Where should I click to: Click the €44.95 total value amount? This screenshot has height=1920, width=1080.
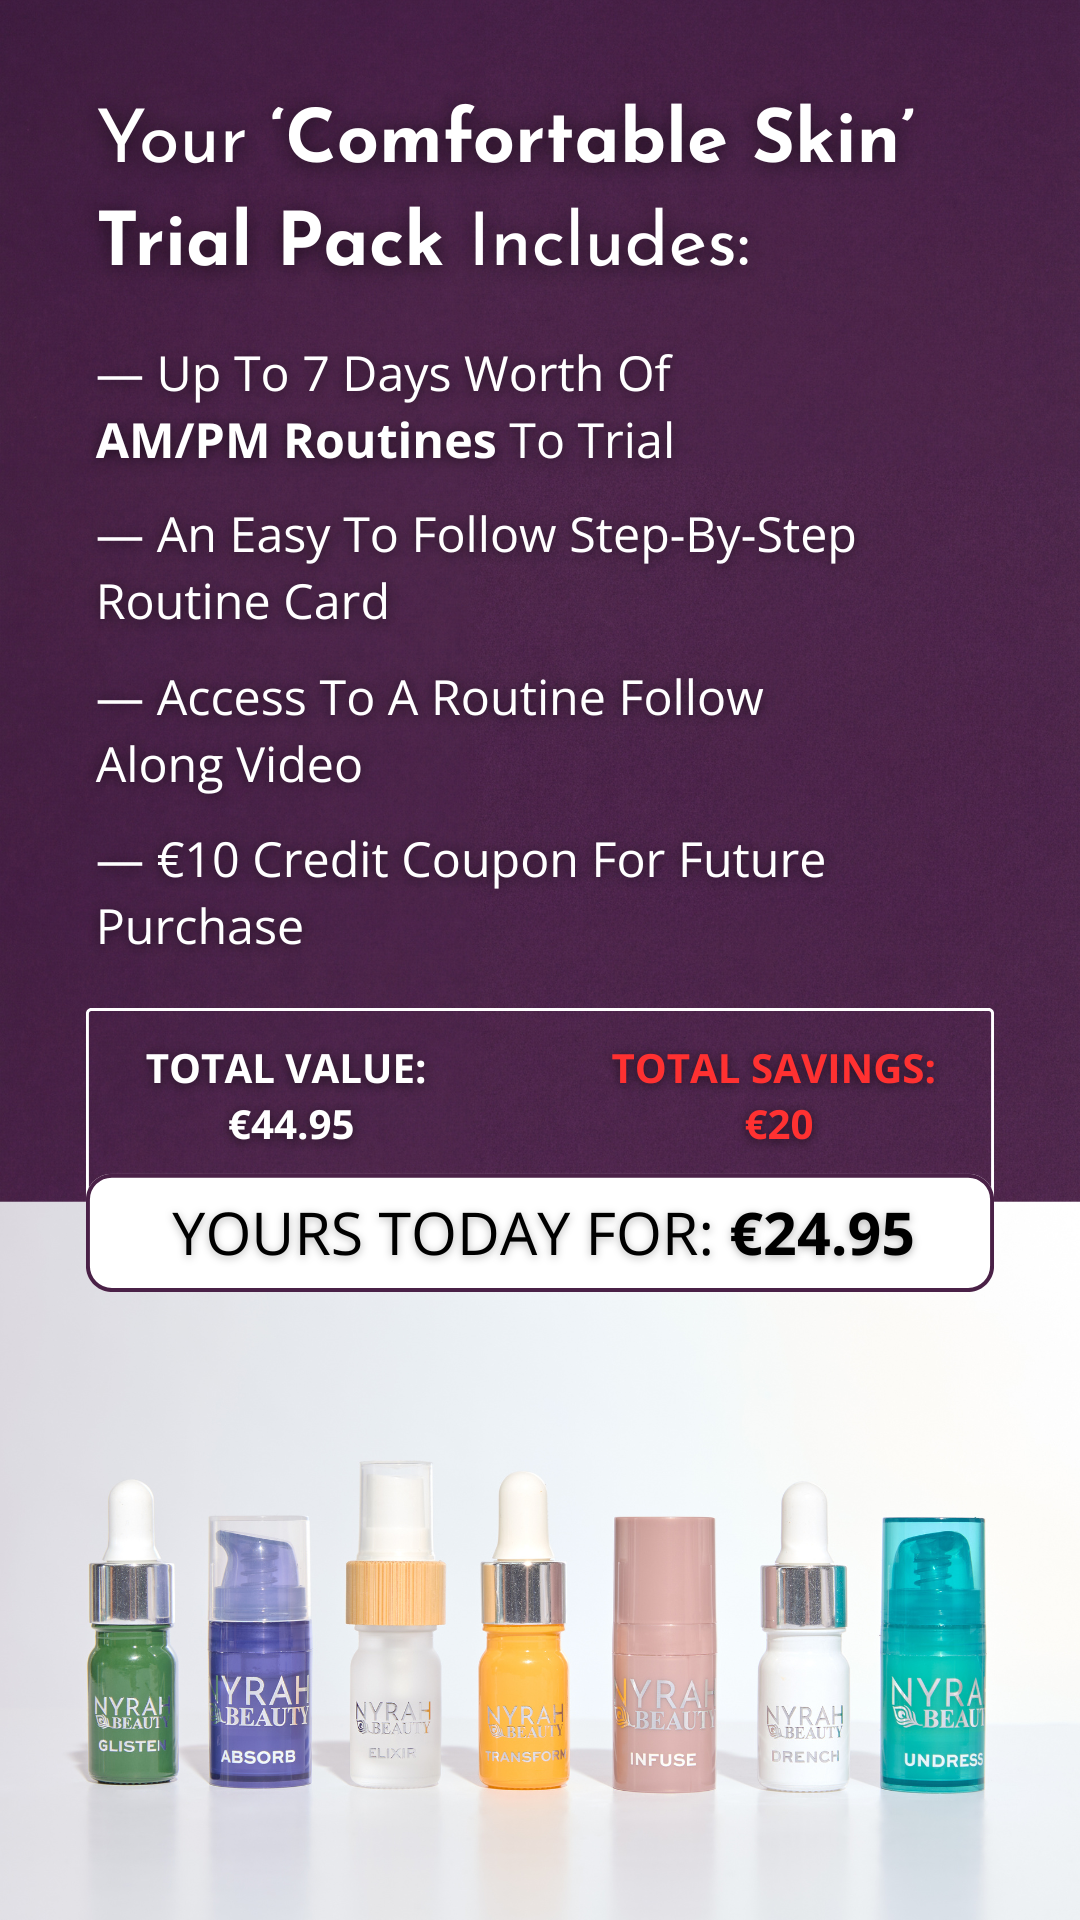(x=291, y=1126)
